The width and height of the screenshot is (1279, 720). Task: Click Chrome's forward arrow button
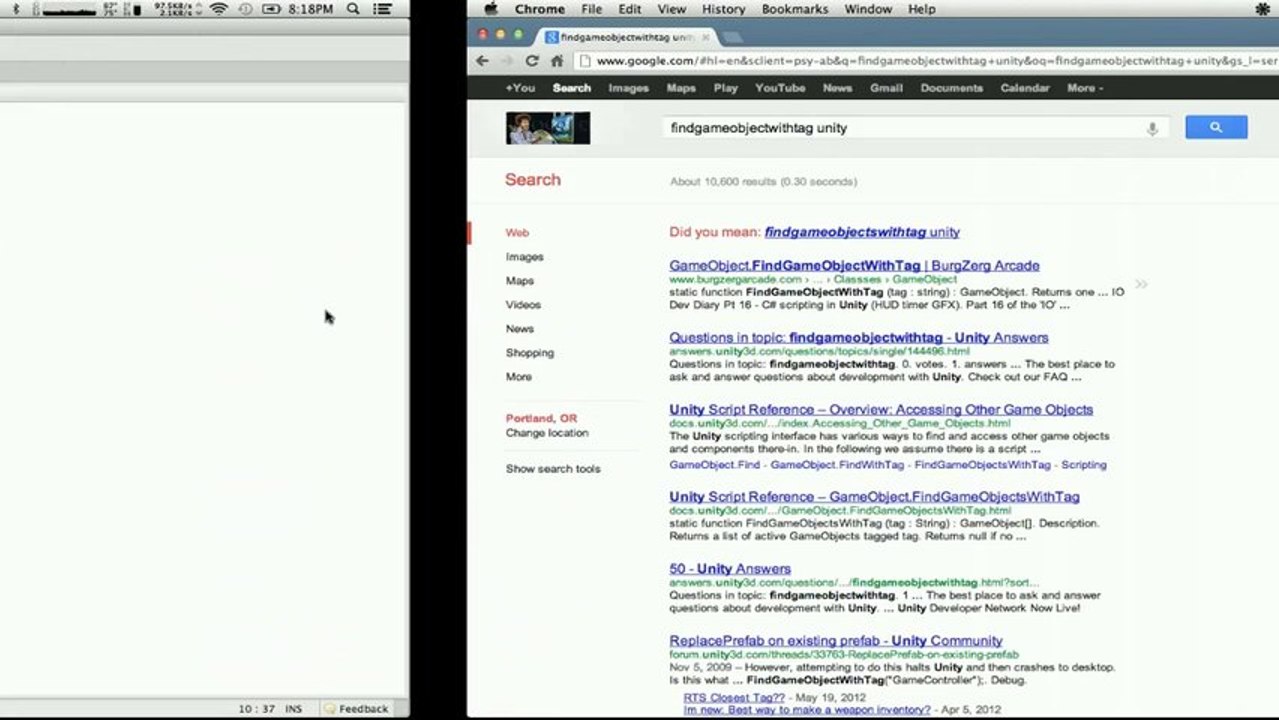pos(507,61)
